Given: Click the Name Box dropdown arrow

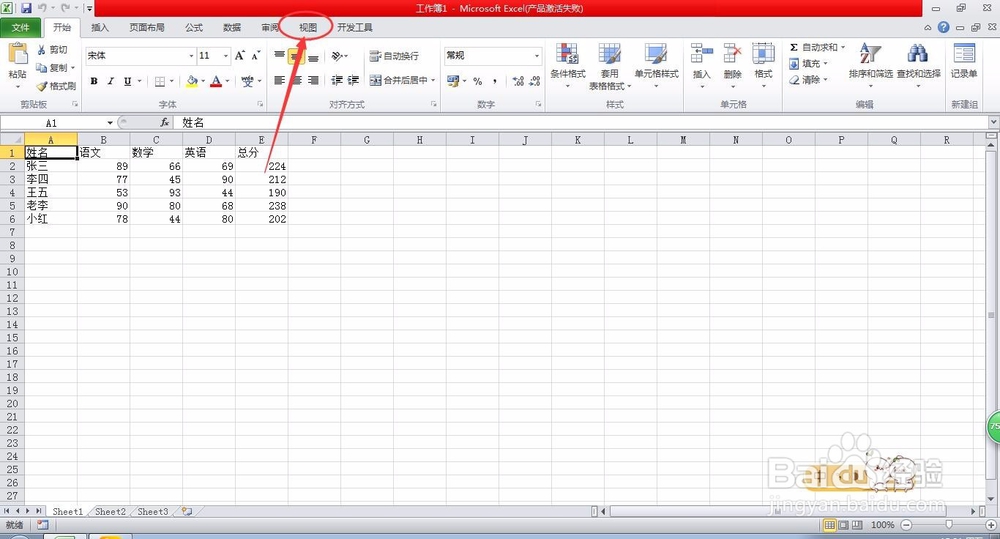Looking at the screenshot, I should point(110,122).
